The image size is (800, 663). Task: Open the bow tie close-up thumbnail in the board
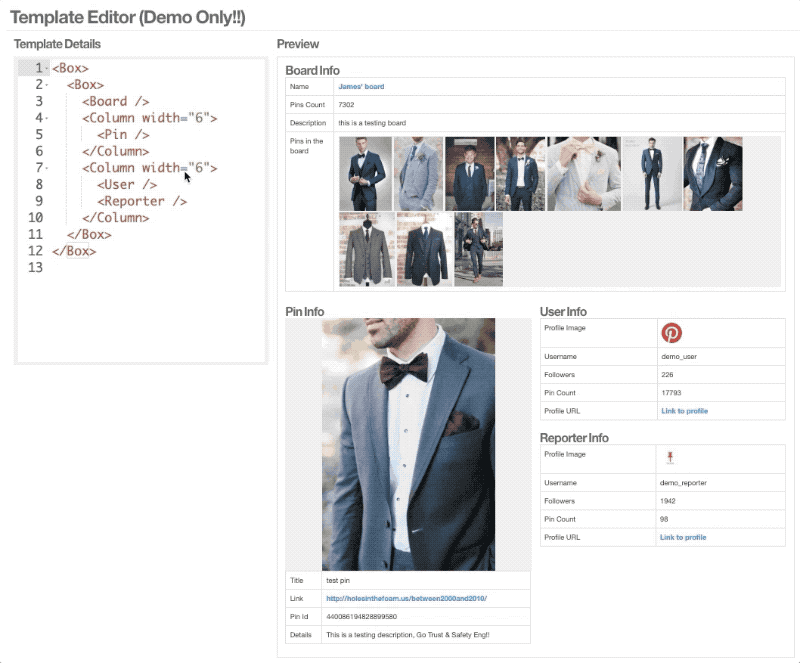(x=584, y=174)
